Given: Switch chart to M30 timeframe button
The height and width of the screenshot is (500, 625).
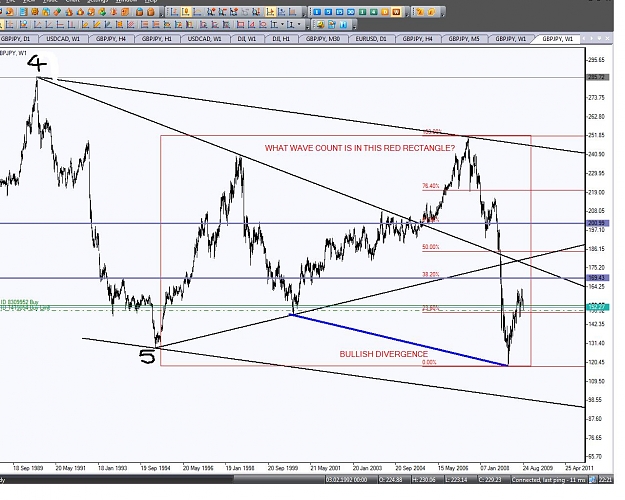Looking at the screenshot, I should (351, 12).
